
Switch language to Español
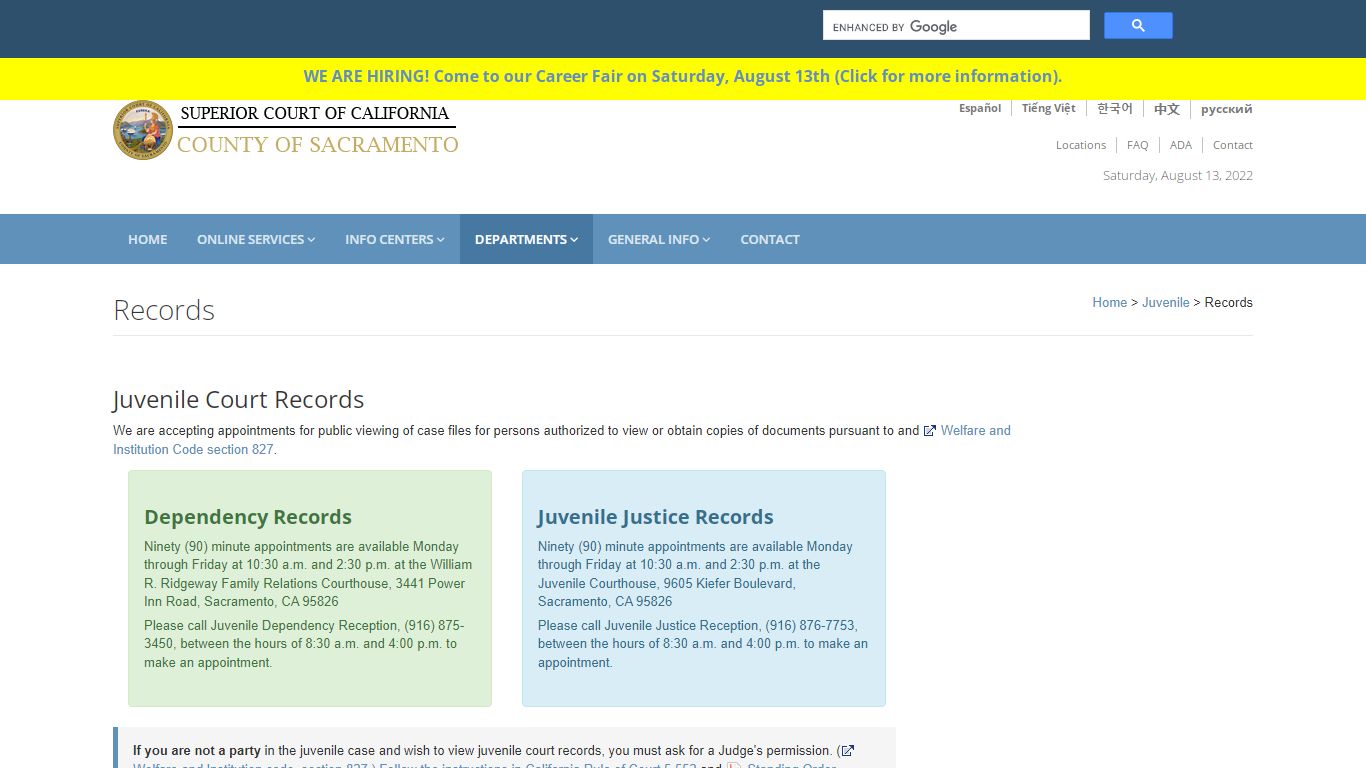point(980,108)
